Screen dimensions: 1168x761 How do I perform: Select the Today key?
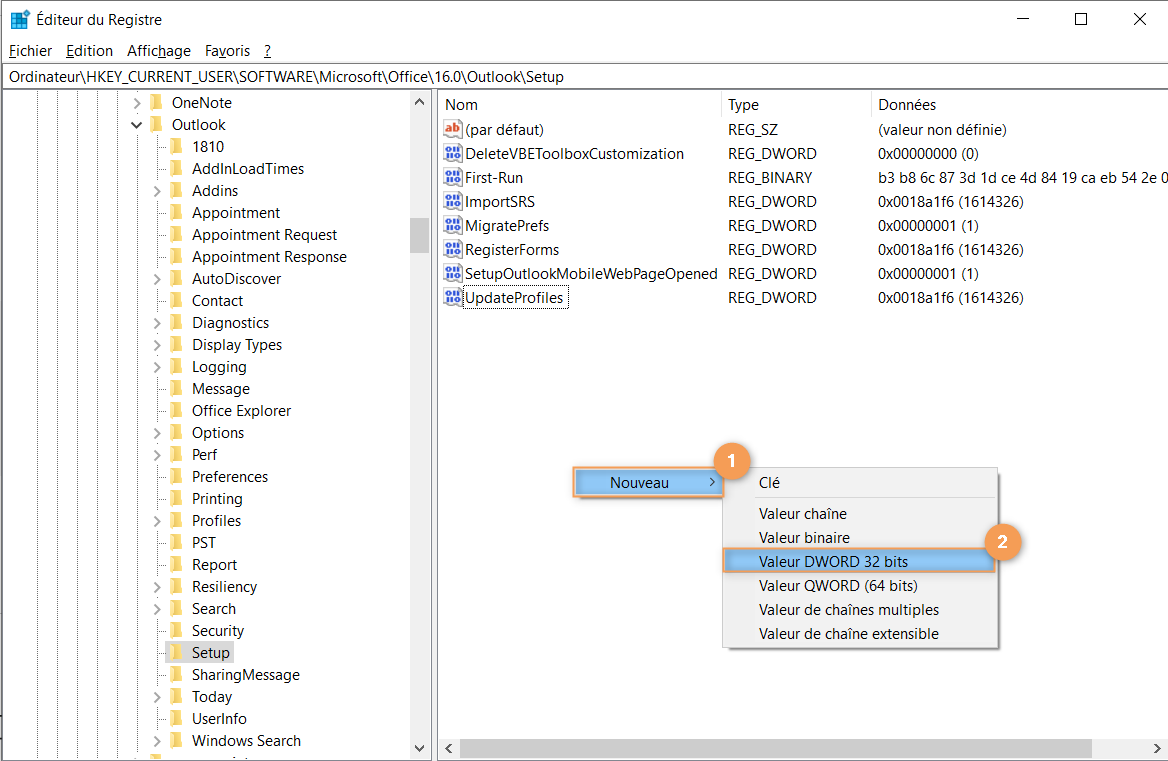[x=212, y=696]
